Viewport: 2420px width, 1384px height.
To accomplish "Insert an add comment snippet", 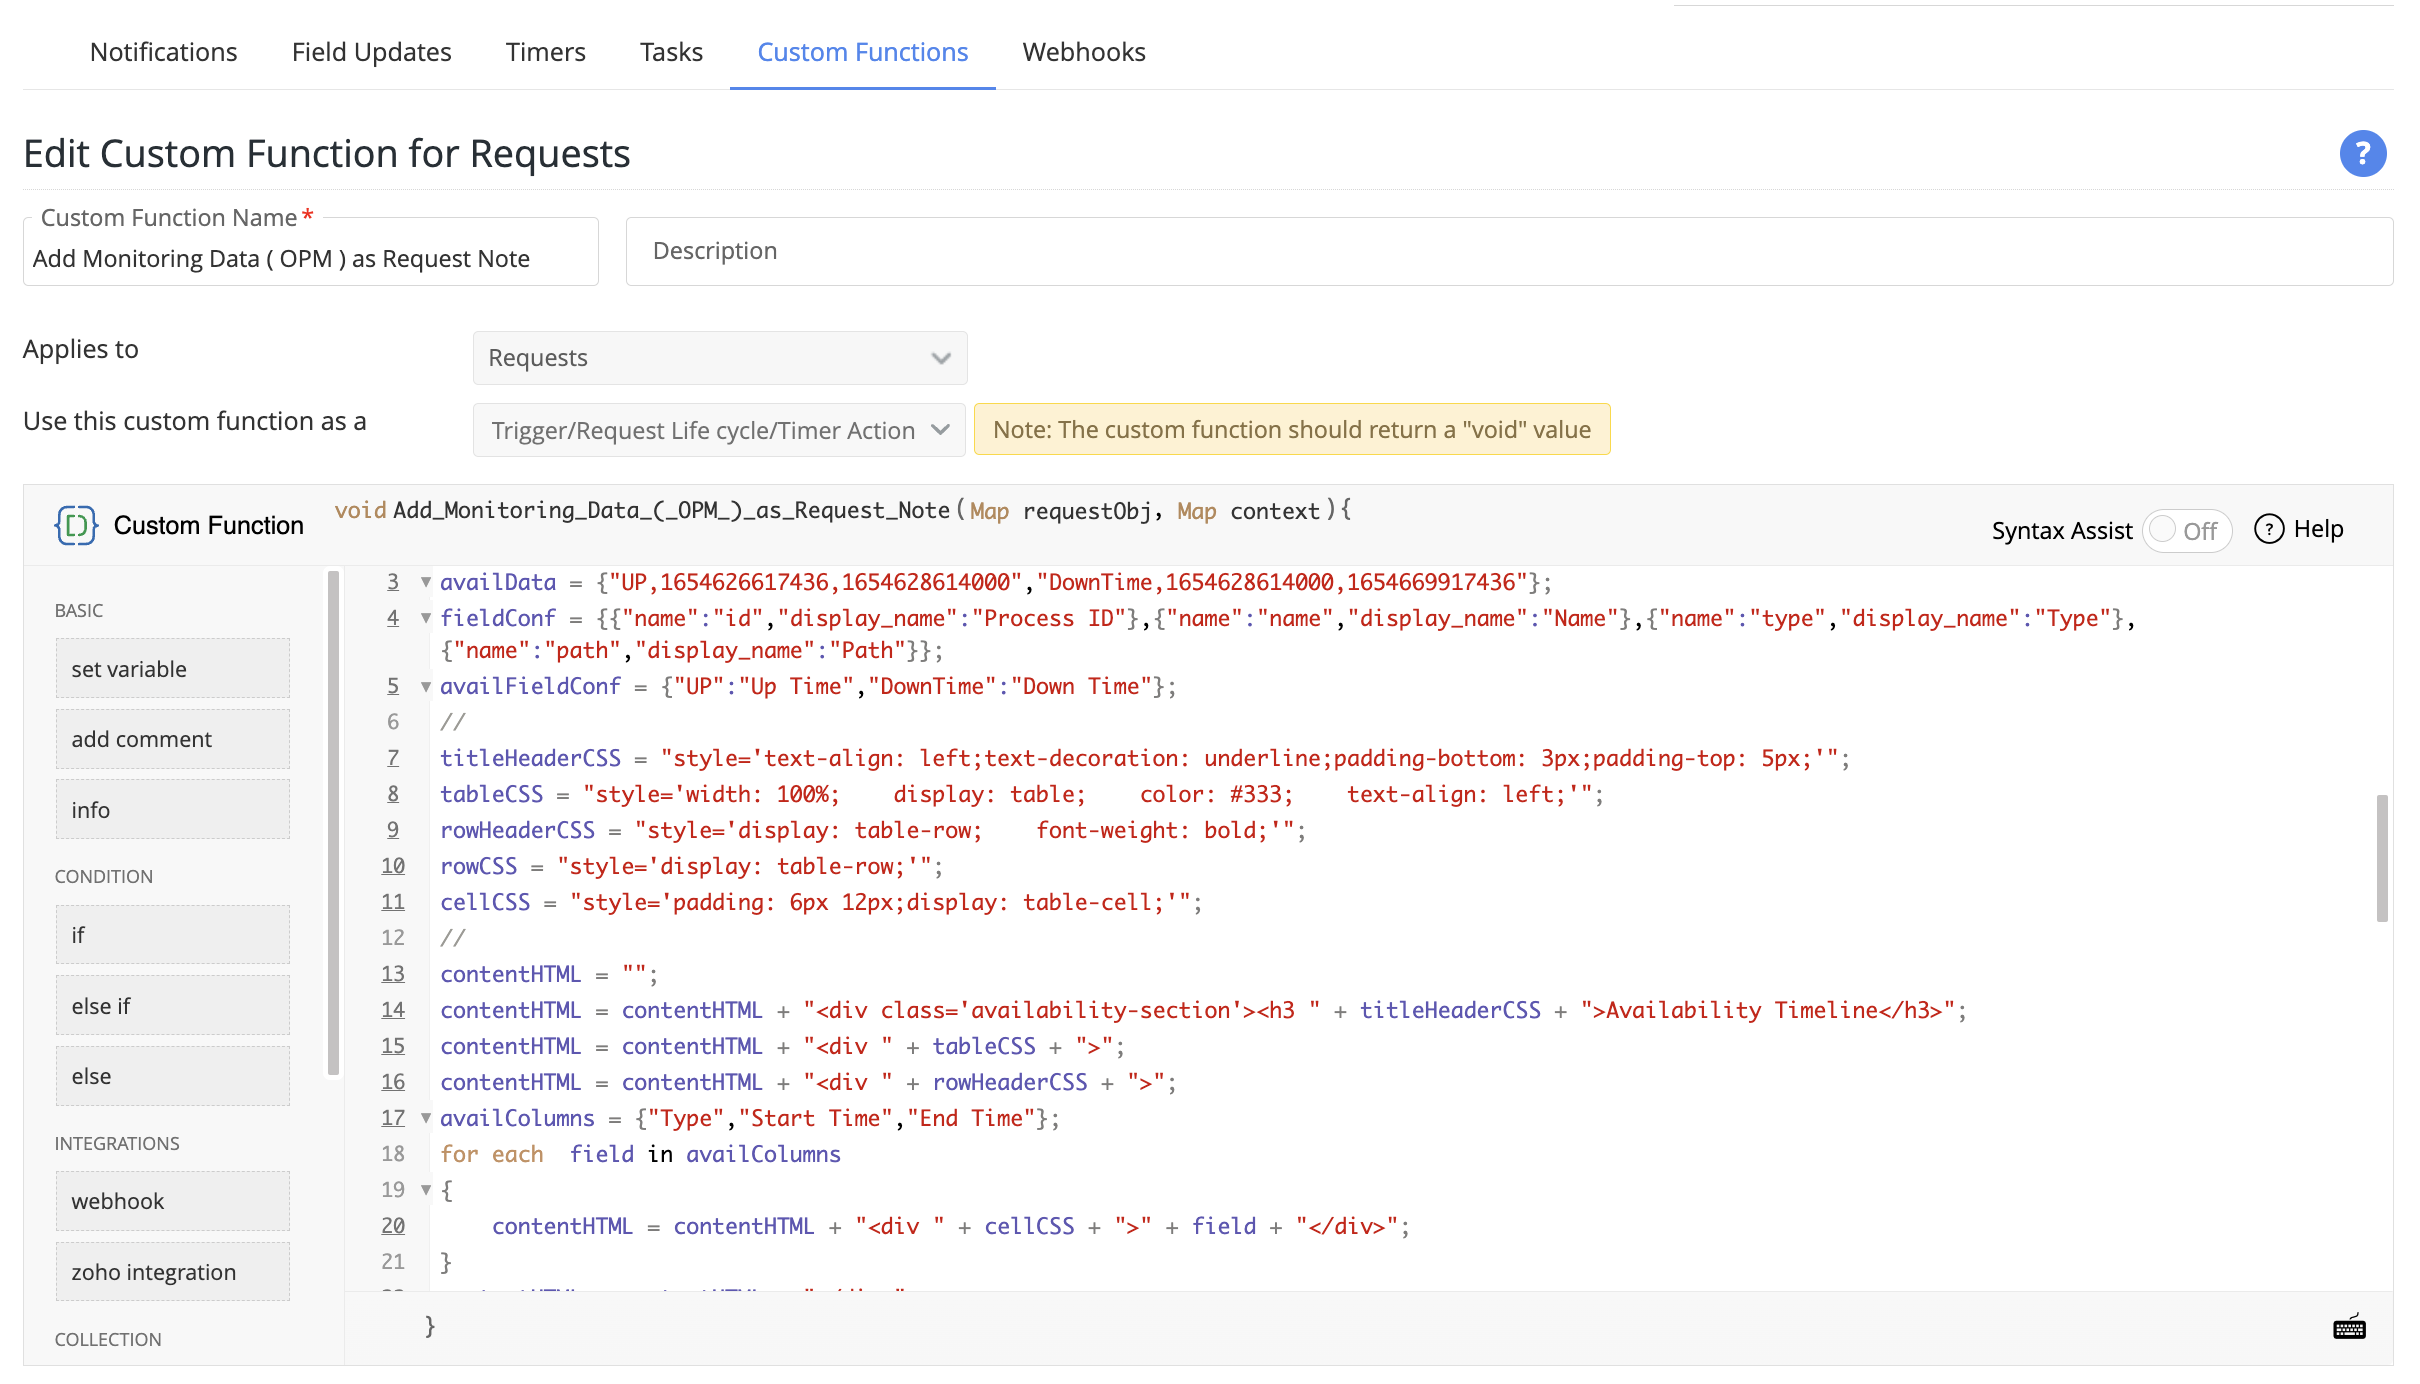I will point(172,738).
